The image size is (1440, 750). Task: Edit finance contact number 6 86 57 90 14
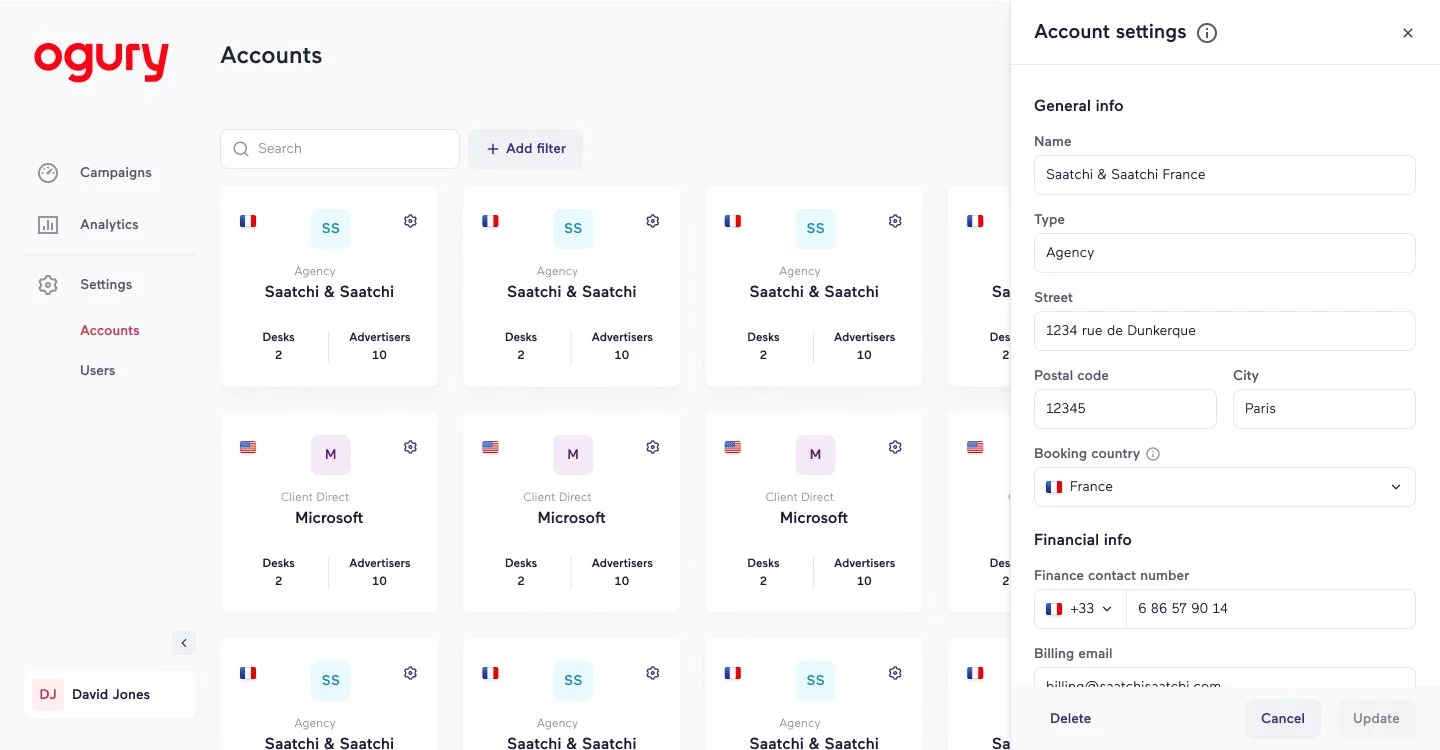click(x=1271, y=609)
